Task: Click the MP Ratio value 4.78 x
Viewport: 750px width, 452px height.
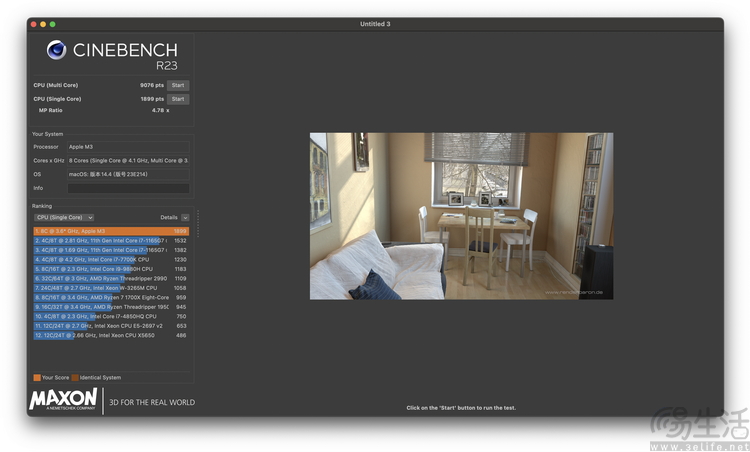Action: pyautogui.click(x=160, y=110)
